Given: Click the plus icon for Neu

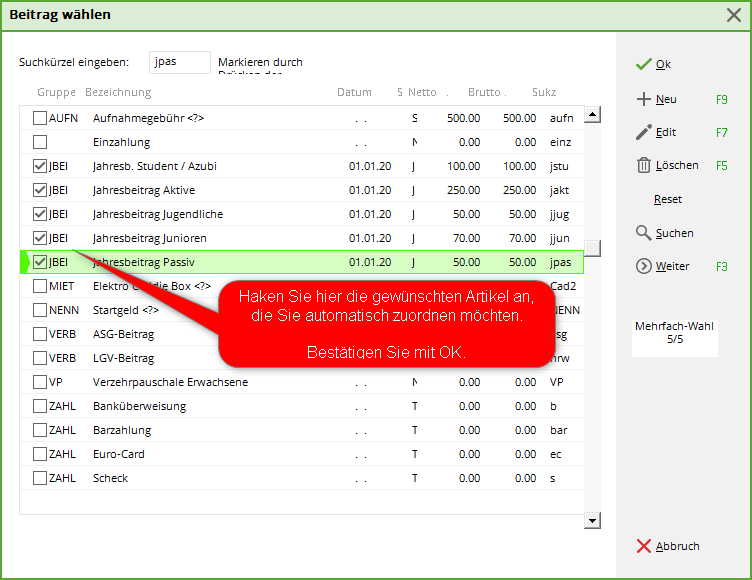Looking at the screenshot, I should point(643,99).
